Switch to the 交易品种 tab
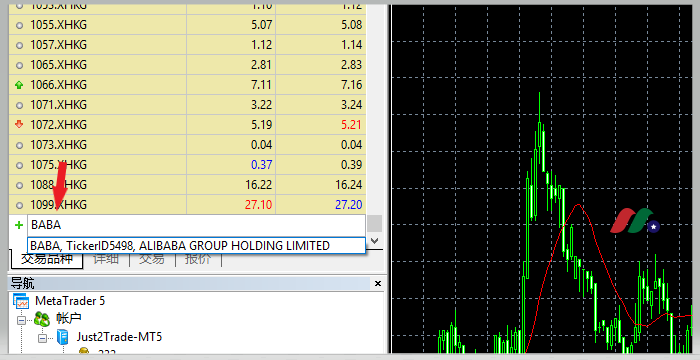The image size is (700, 360). click(47, 260)
